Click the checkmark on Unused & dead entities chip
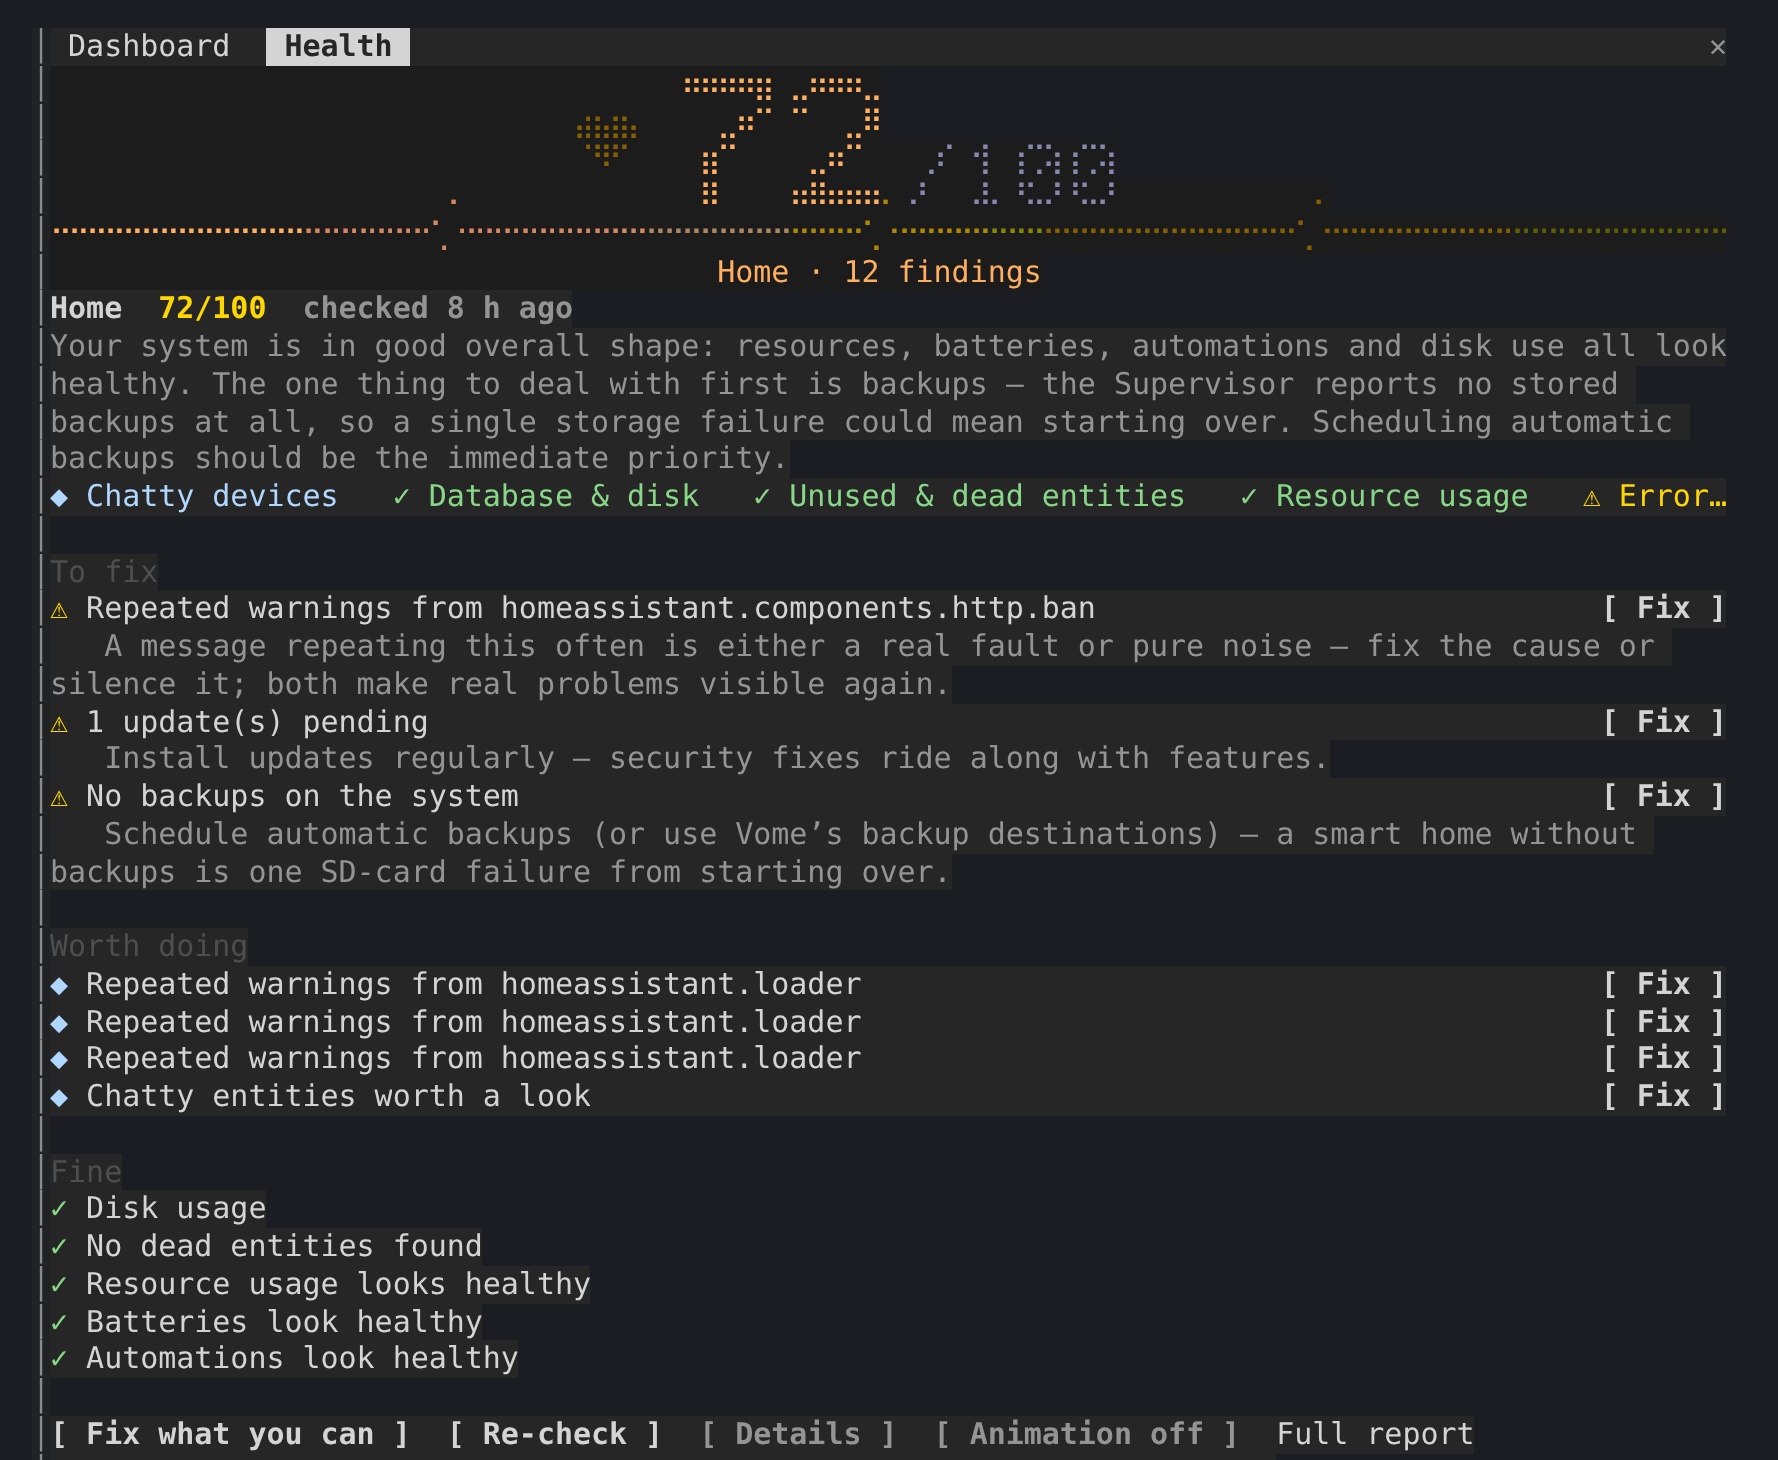Viewport: 1778px width, 1460px height. [x=763, y=497]
